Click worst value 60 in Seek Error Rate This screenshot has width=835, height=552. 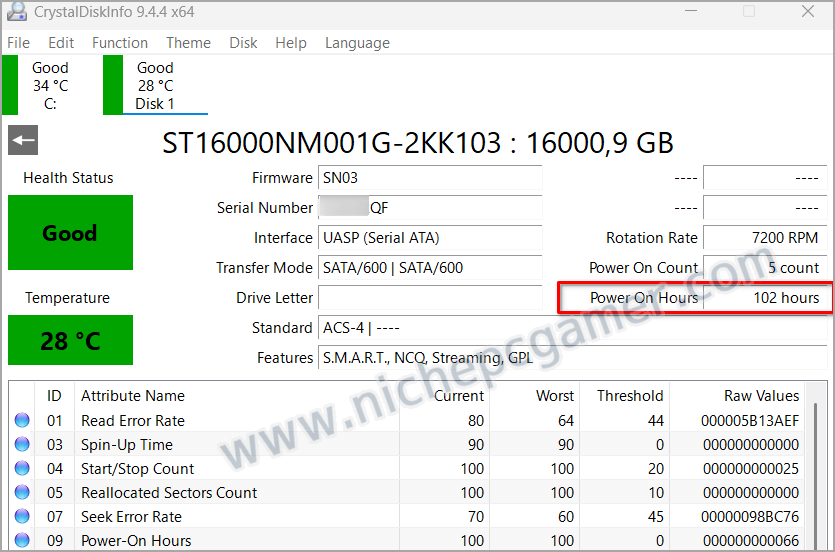pos(566,516)
